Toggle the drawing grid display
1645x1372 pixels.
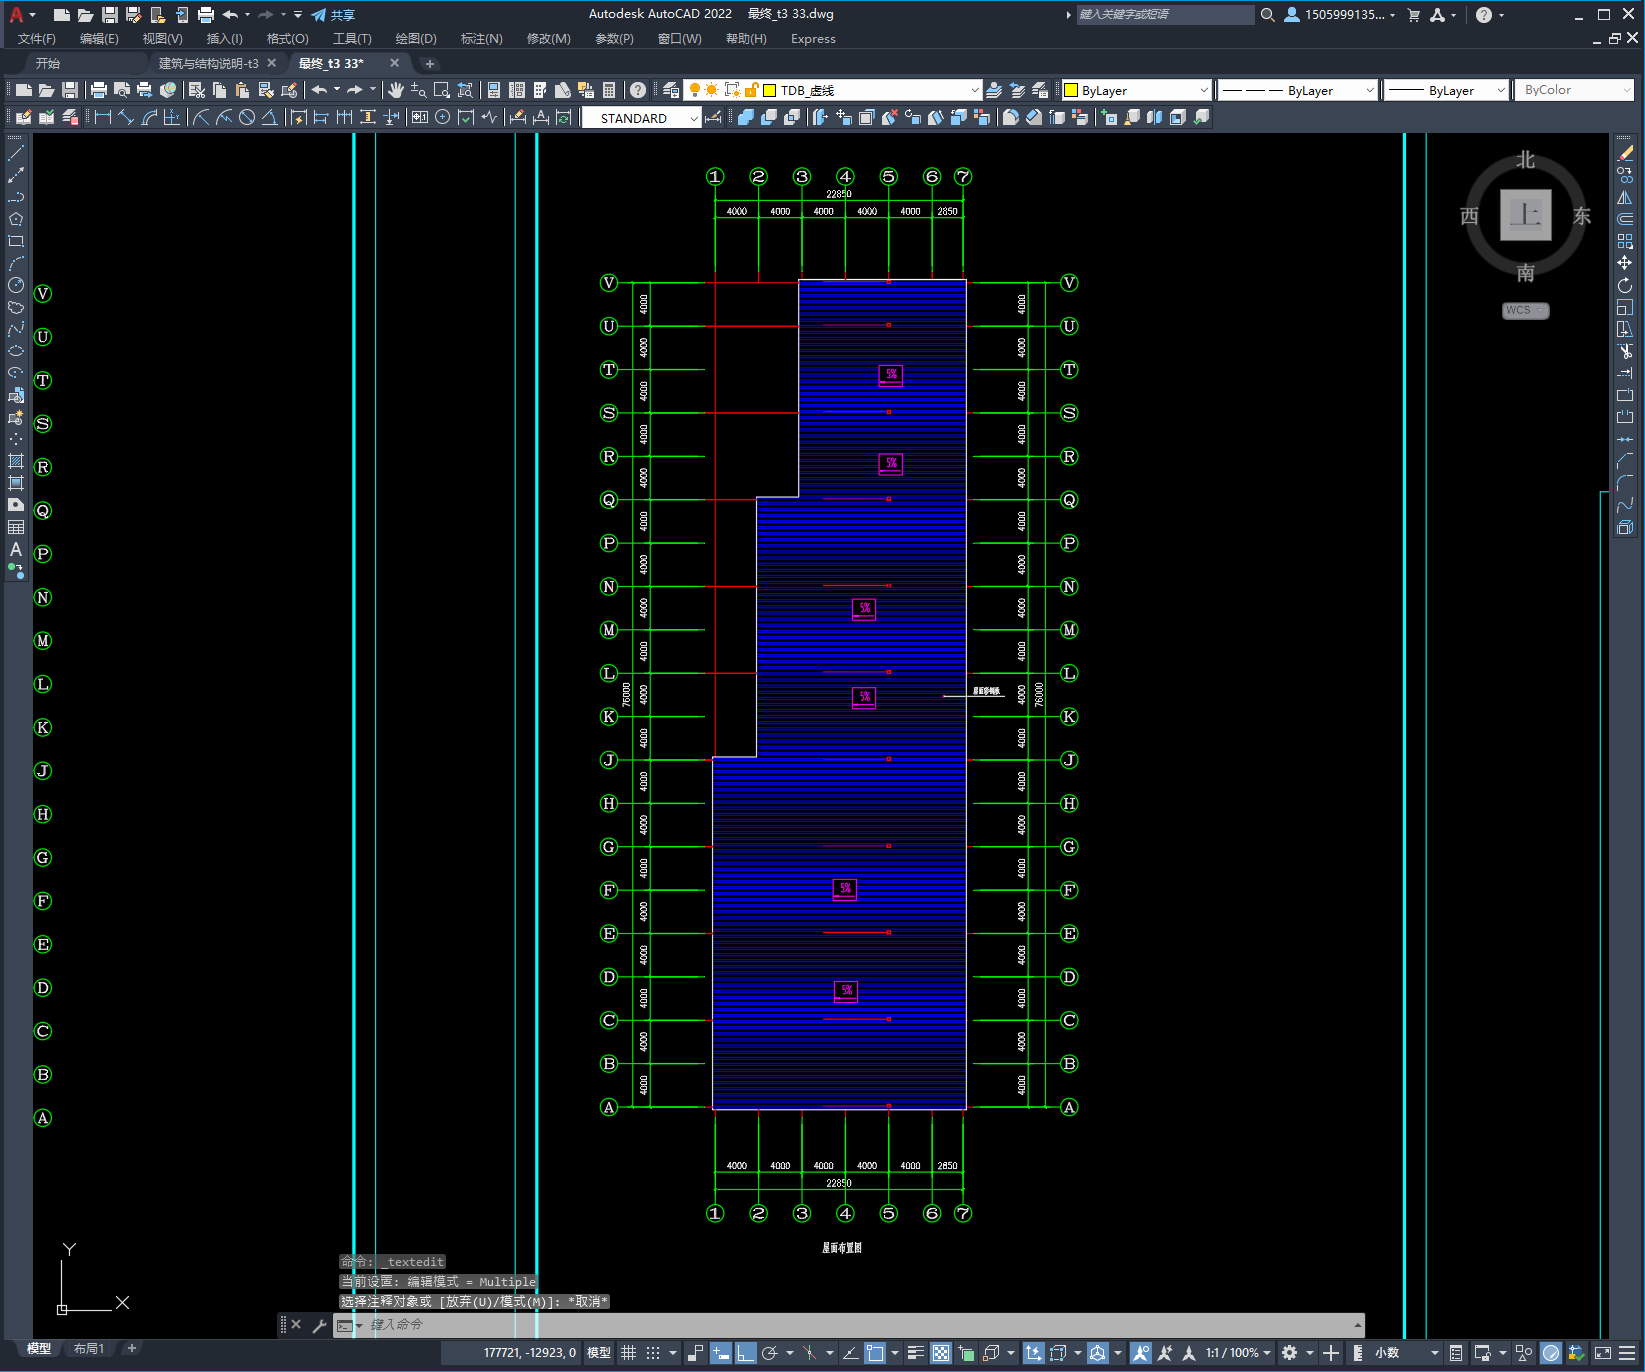point(629,1353)
